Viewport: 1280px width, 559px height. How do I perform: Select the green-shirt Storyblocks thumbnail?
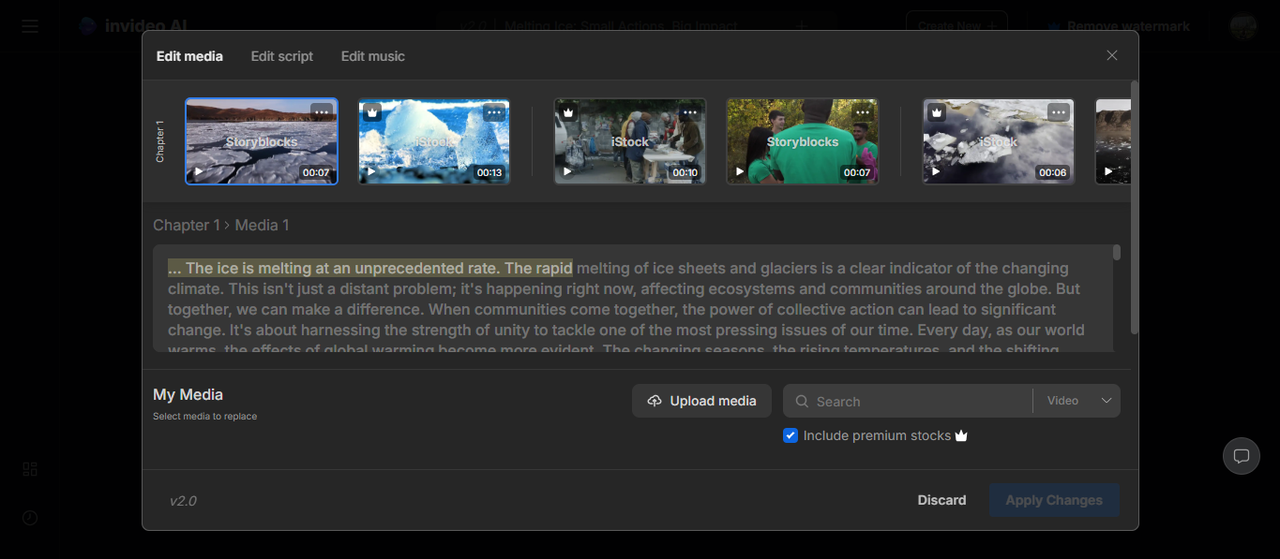(x=802, y=141)
